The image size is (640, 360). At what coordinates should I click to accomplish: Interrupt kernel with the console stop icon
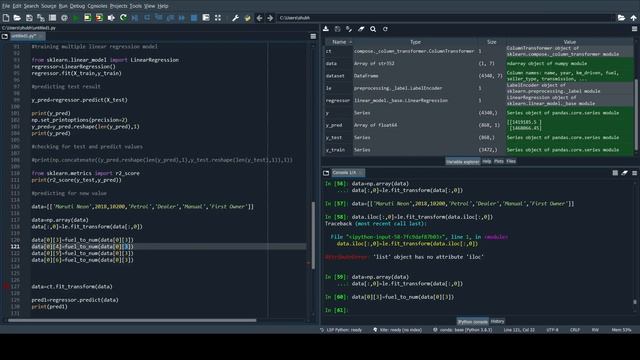click(615, 173)
